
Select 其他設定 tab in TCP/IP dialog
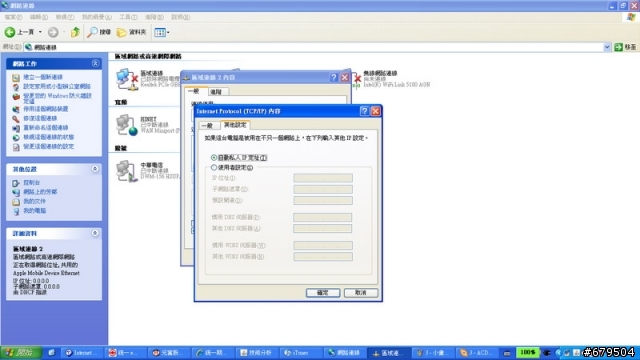235,125
